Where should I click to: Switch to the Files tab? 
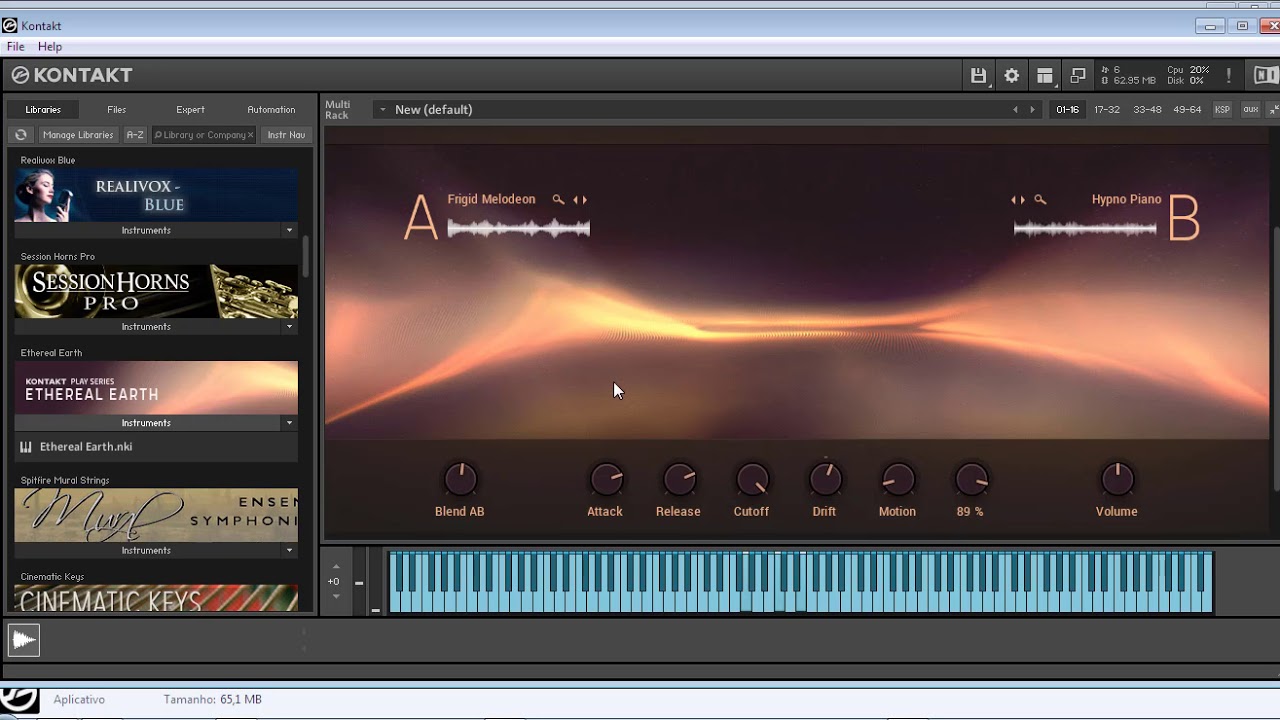point(117,110)
